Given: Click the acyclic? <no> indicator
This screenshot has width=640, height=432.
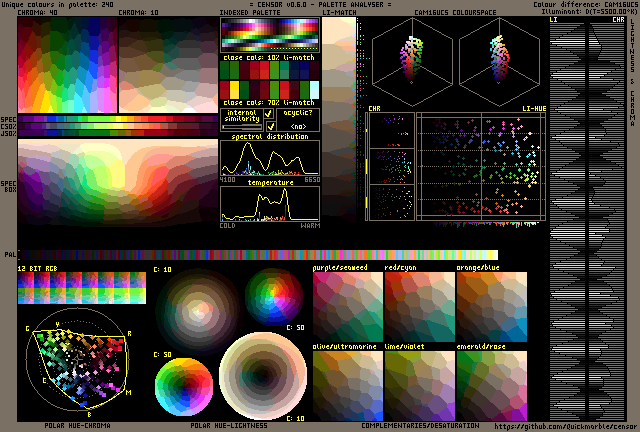Looking at the screenshot, I should [x=298, y=120].
